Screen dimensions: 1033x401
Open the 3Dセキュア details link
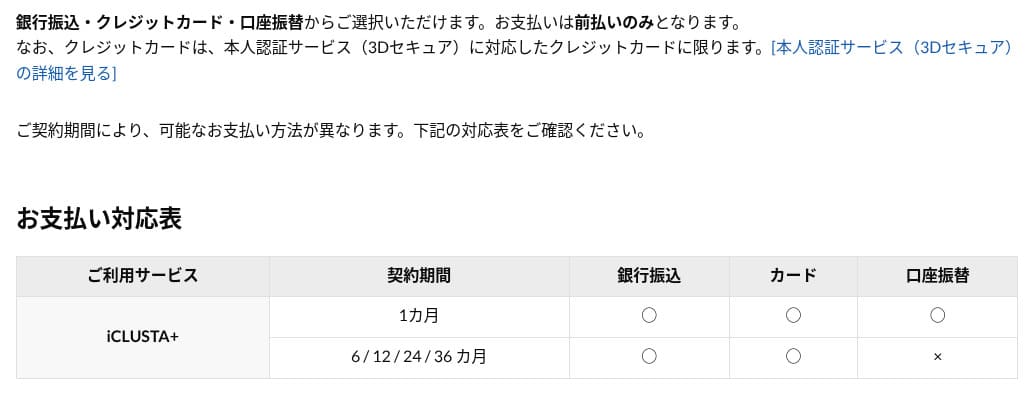coord(891,47)
